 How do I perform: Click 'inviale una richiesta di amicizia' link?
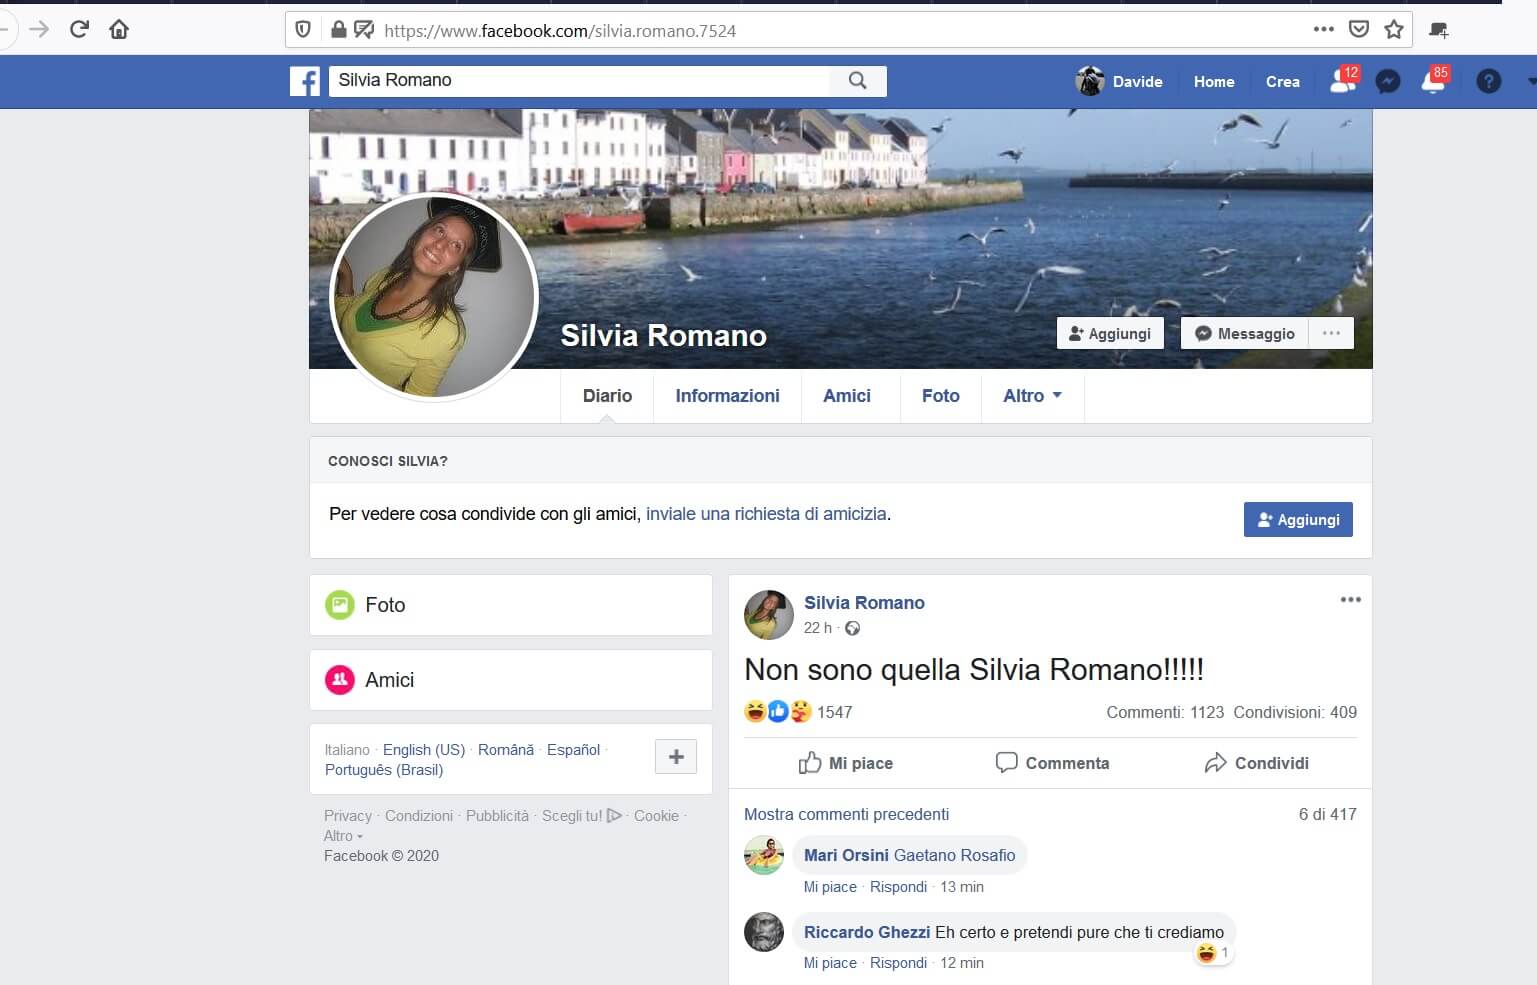(x=766, y=514)
